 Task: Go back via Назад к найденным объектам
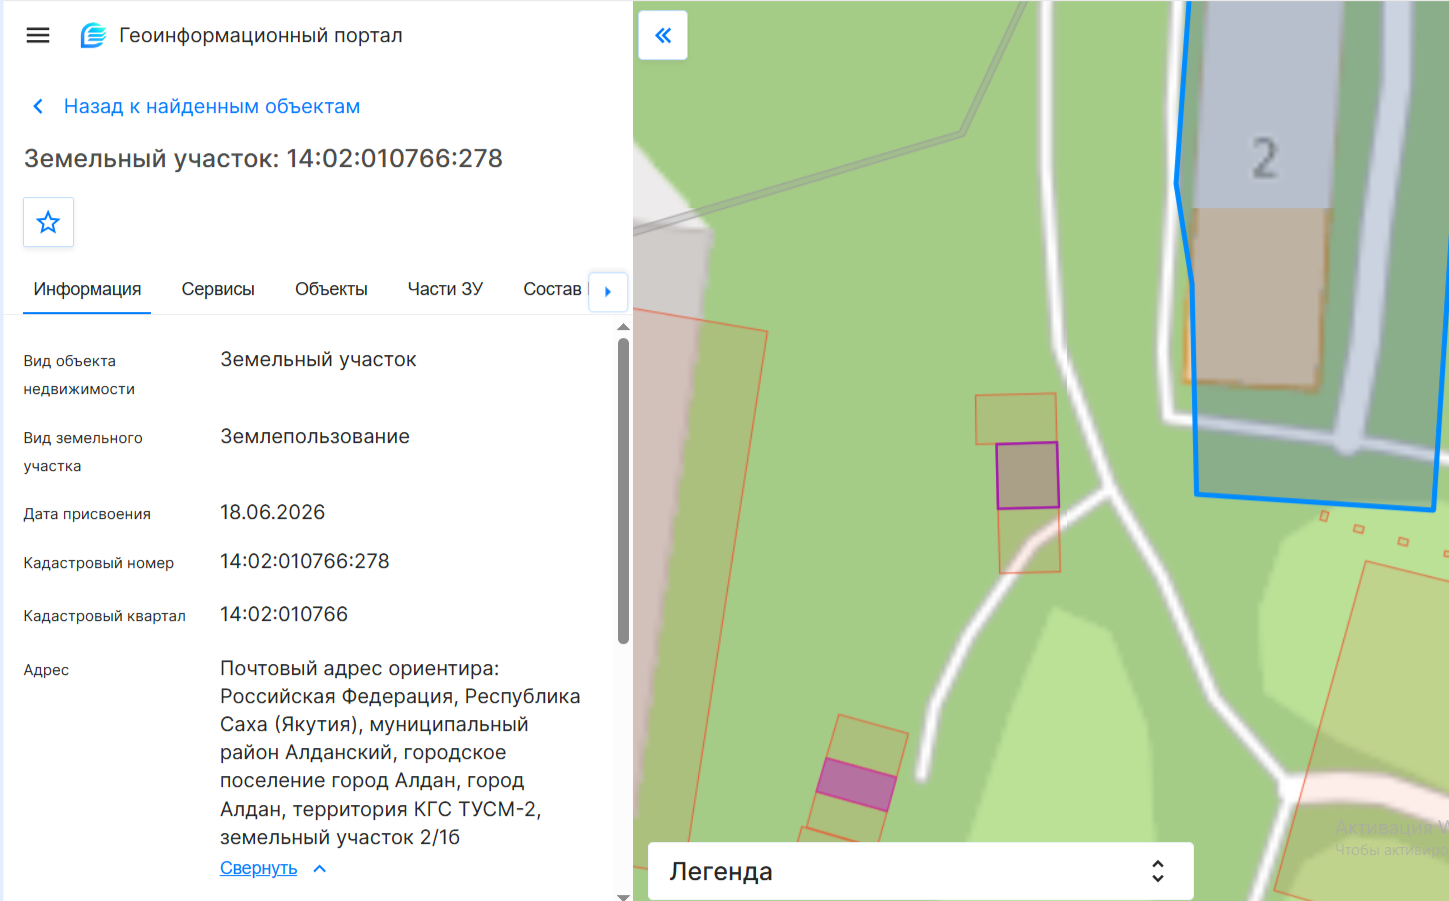212,106
